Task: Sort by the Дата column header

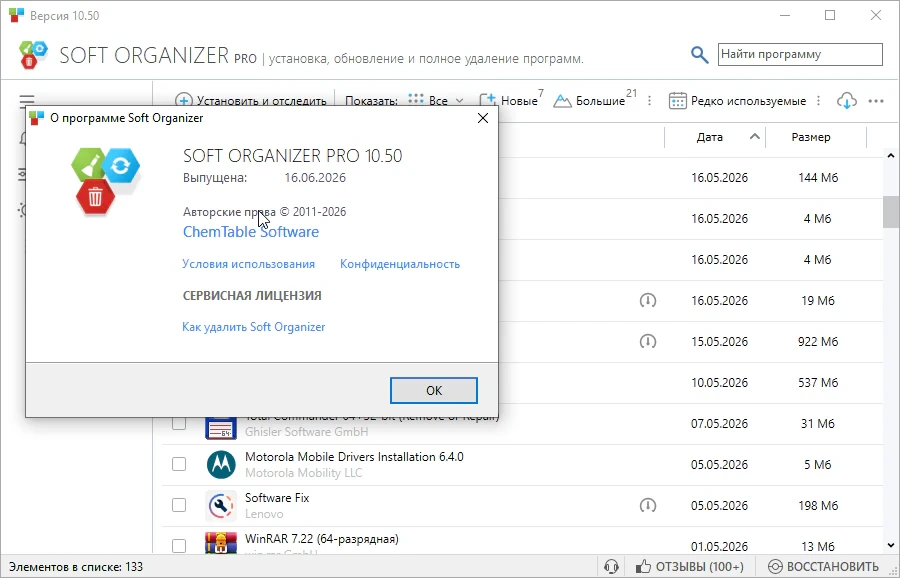Action: tap(709, 137)
